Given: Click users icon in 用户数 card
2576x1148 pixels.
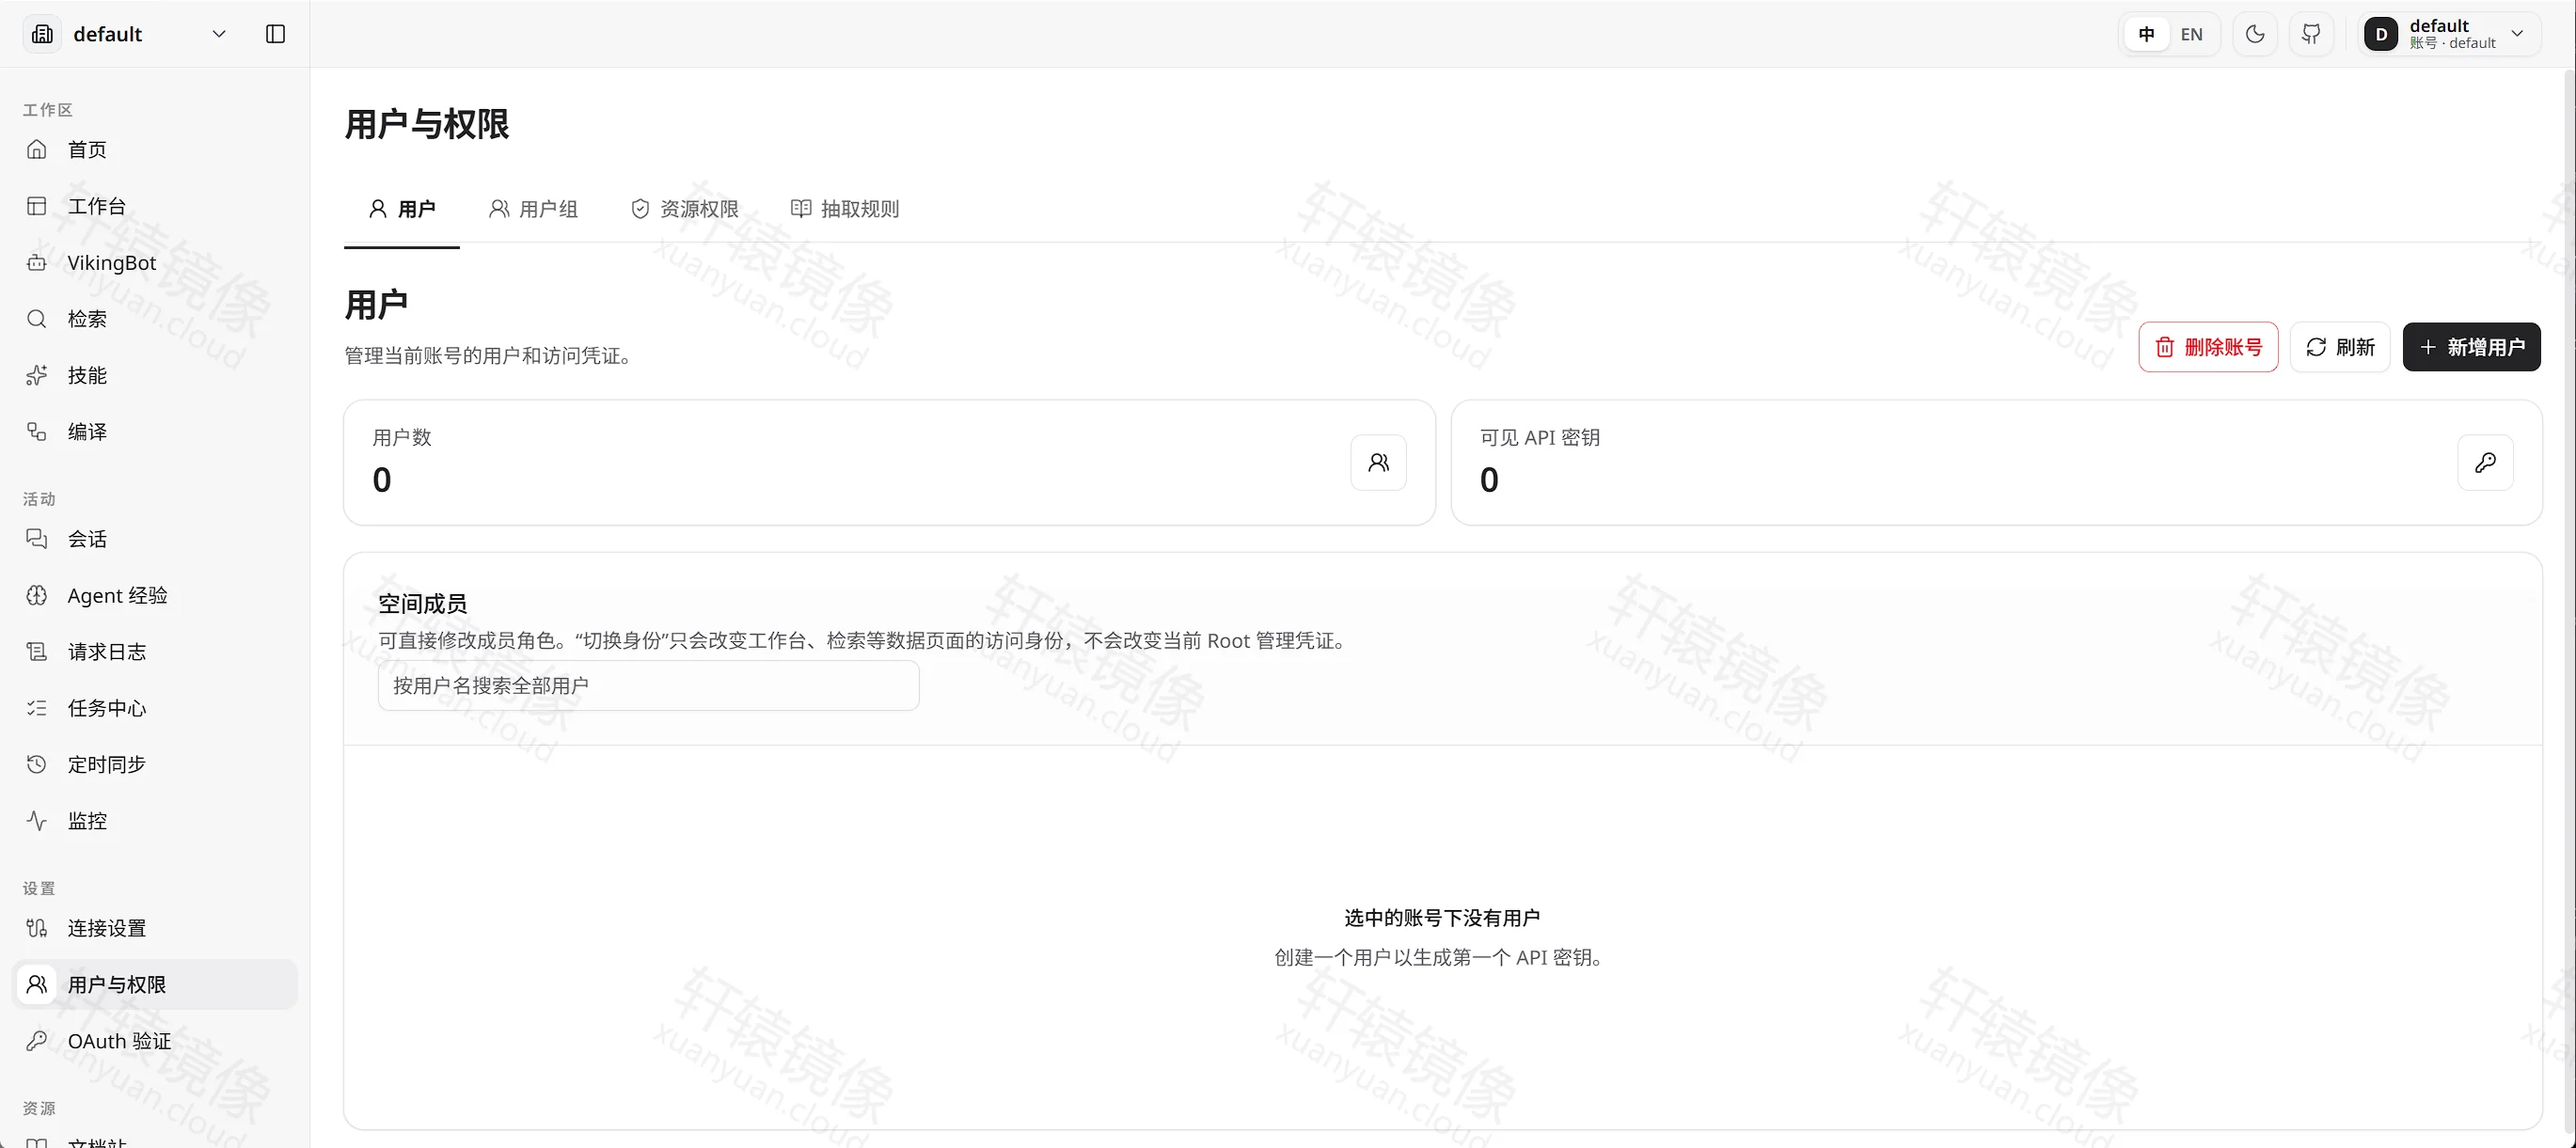Looking at the screenshot, I should pyautogui.click(x=1378, y=463).
